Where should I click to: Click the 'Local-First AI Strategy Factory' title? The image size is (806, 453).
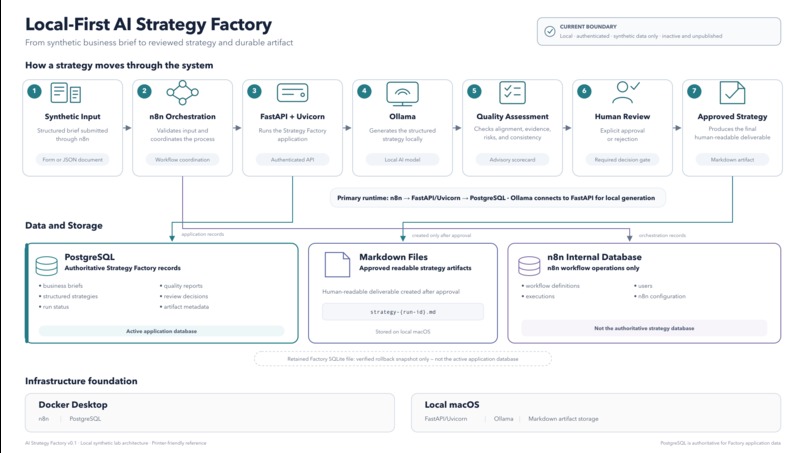[149, 24]
